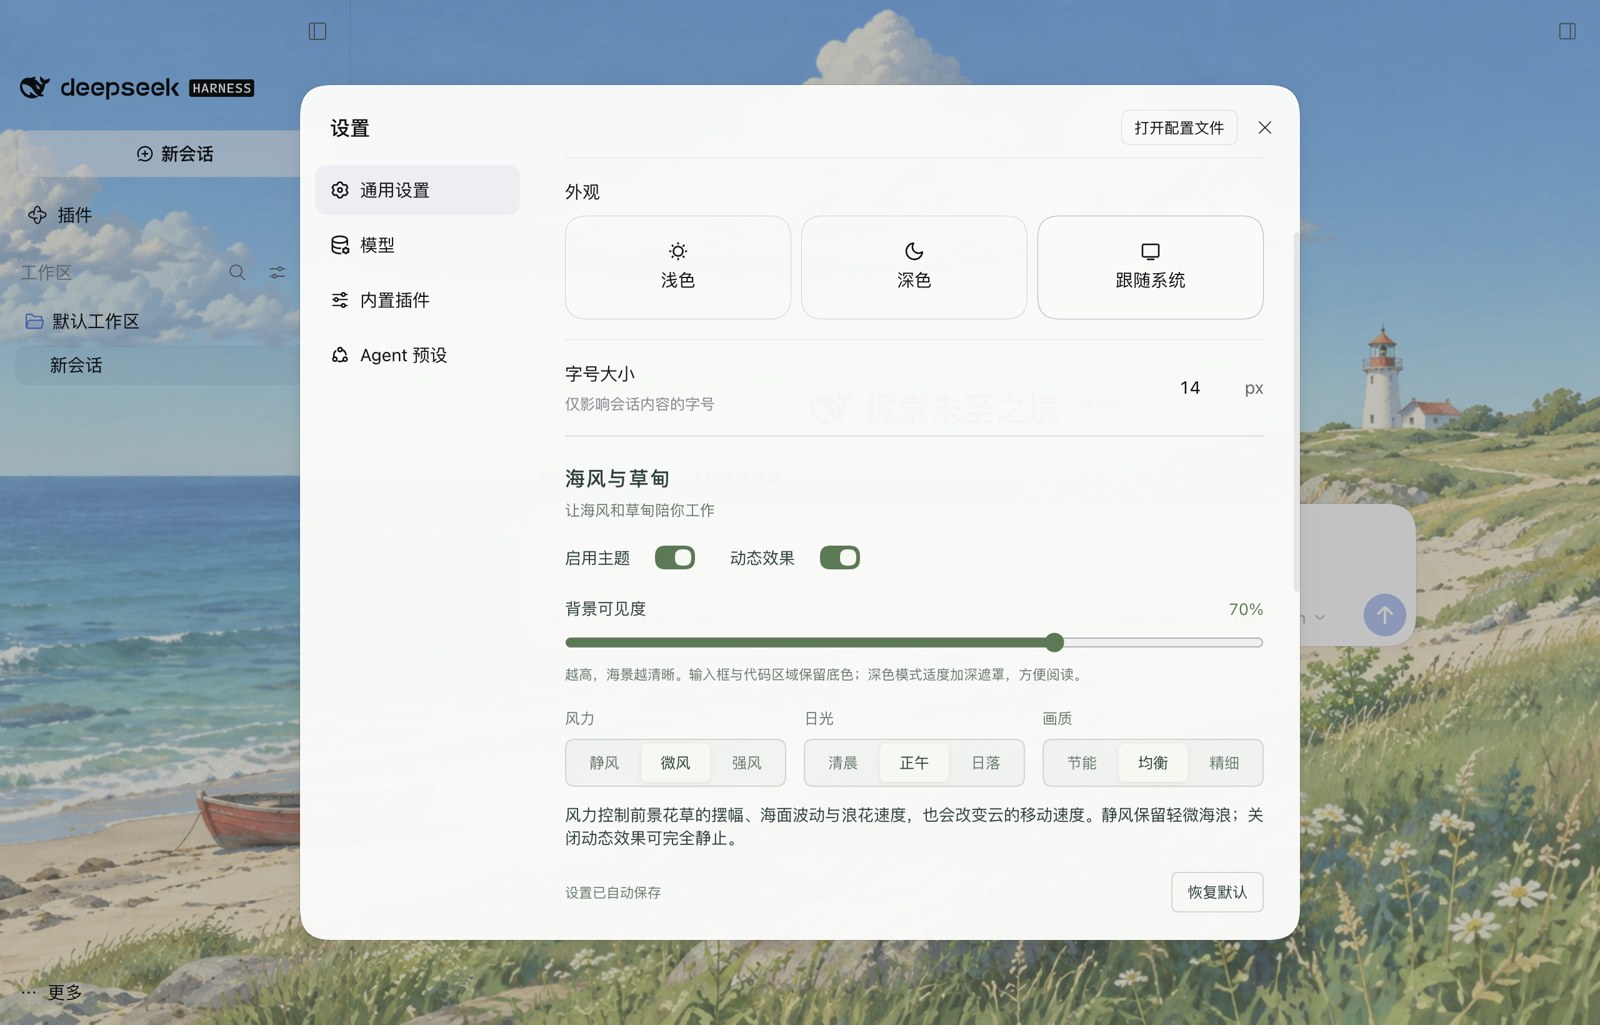This screenshot has width=1600, height=1025.
Task: Open workspace filter sliders icon
Action: click(x=277, y=272)
